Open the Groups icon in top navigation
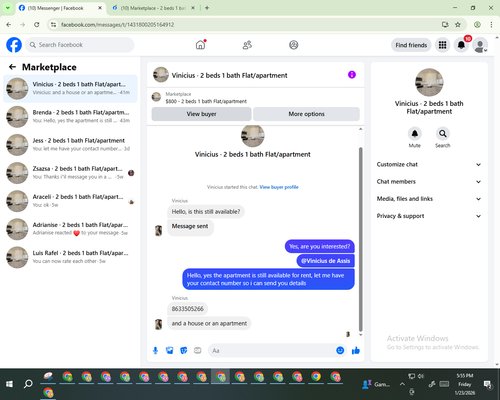 tap(293, 45)
